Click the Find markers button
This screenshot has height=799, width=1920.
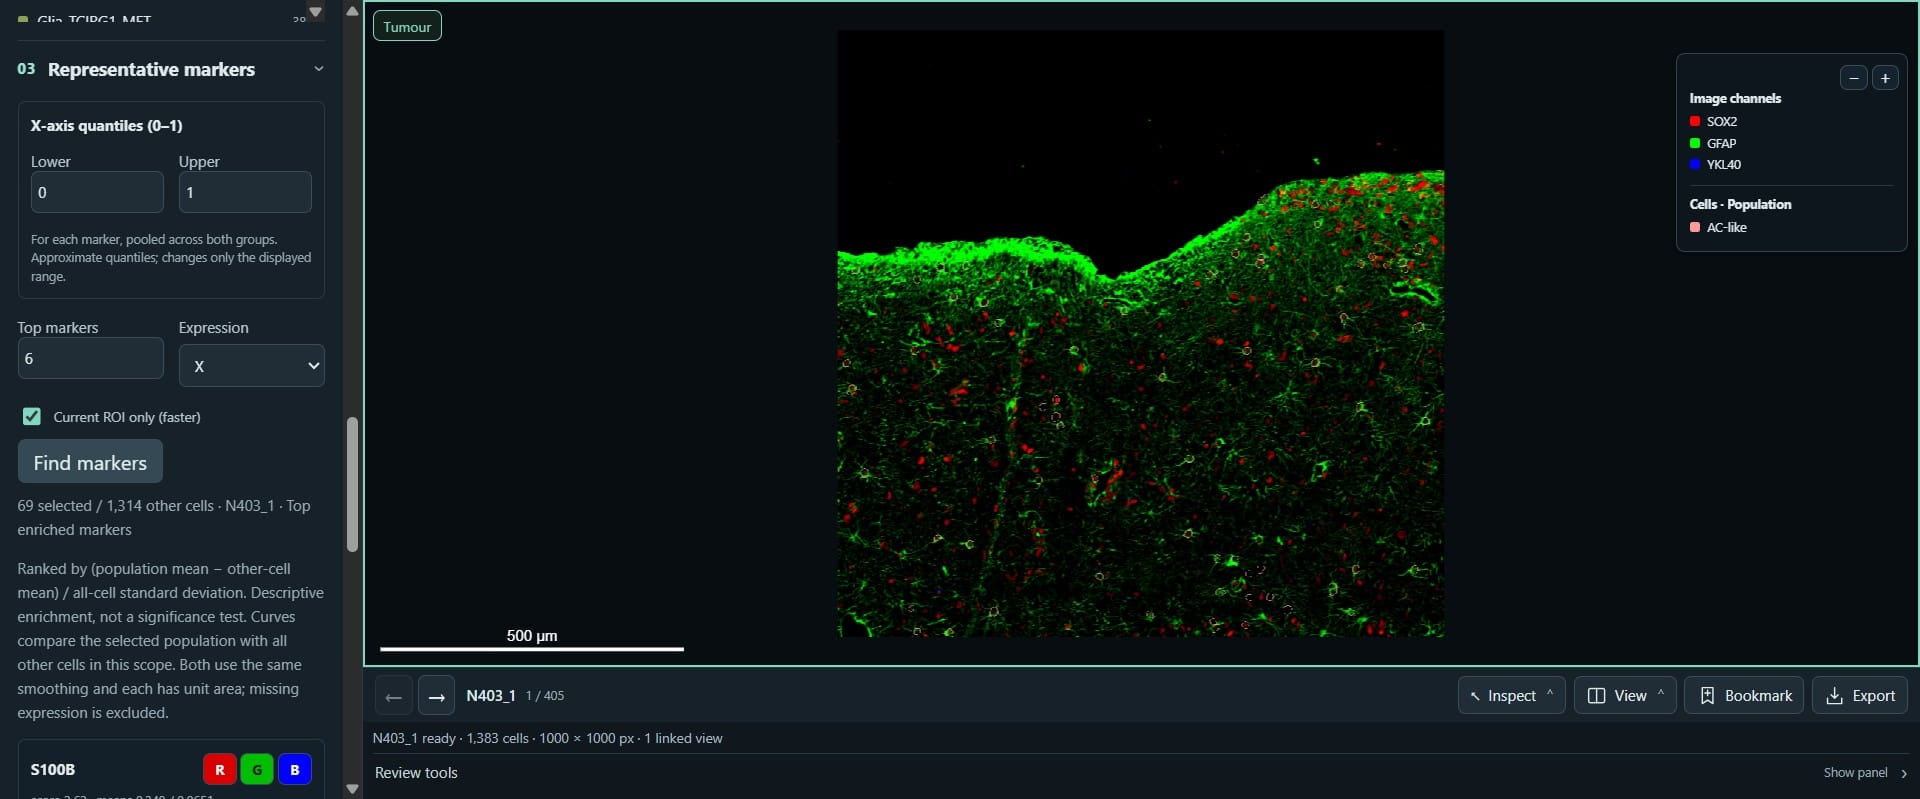tap(90, 462)
